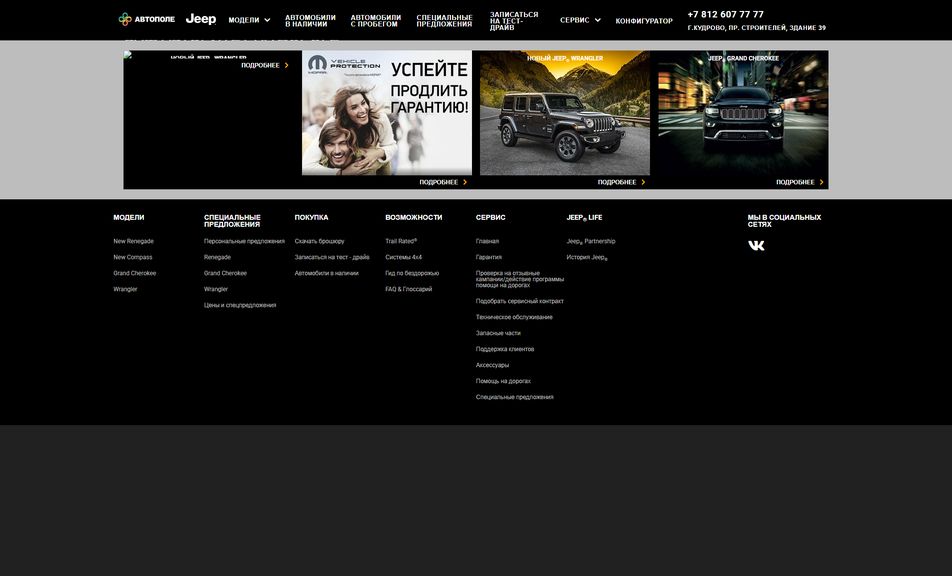Click ПОДРОБНЕЕ on the card with missing image

point(265,66)
